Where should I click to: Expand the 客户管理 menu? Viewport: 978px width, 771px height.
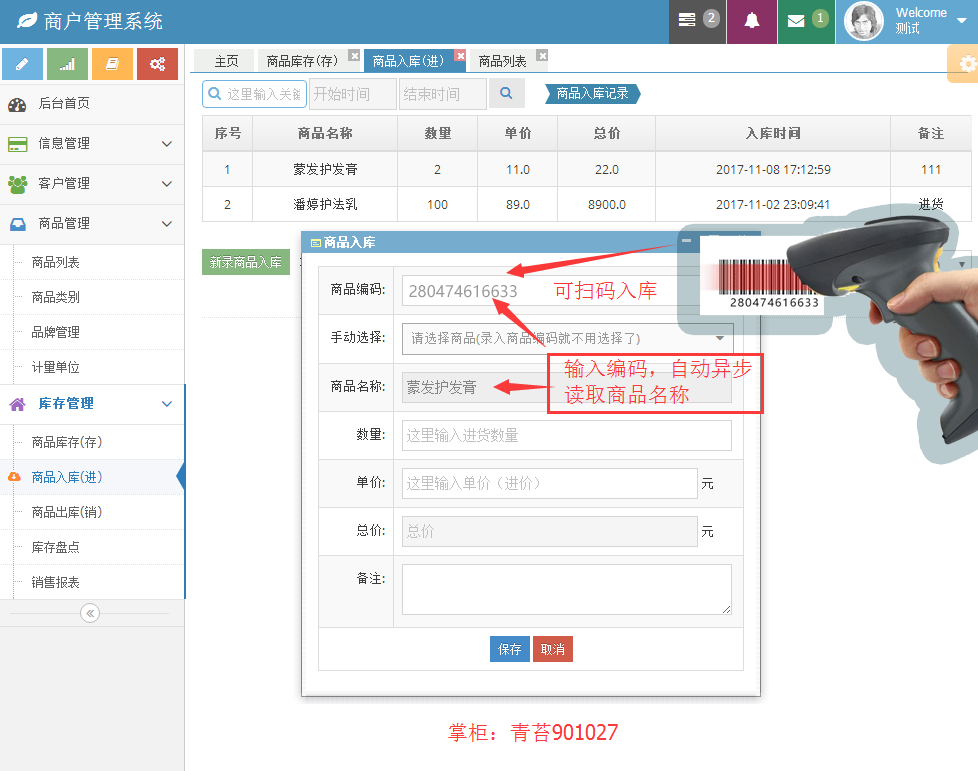(x=92, y=184)
